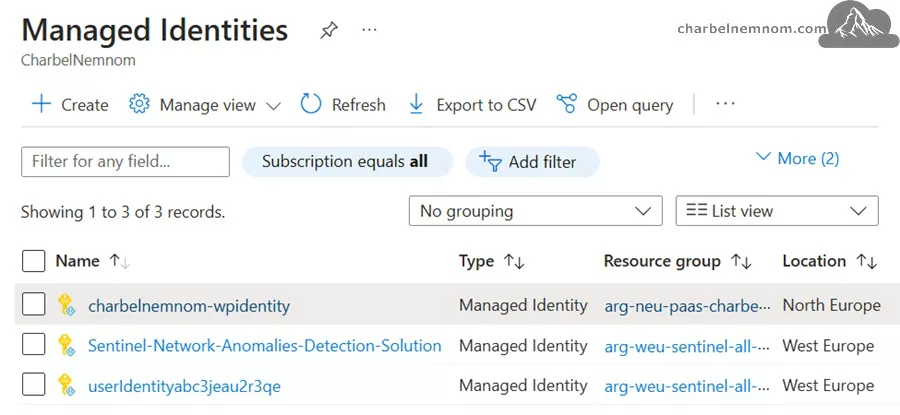Screen dimensions: 900x415
Task: Click the key icon for charbelnemnom-wpidentity
Action: pyautogui.click(x=67, y=305)
